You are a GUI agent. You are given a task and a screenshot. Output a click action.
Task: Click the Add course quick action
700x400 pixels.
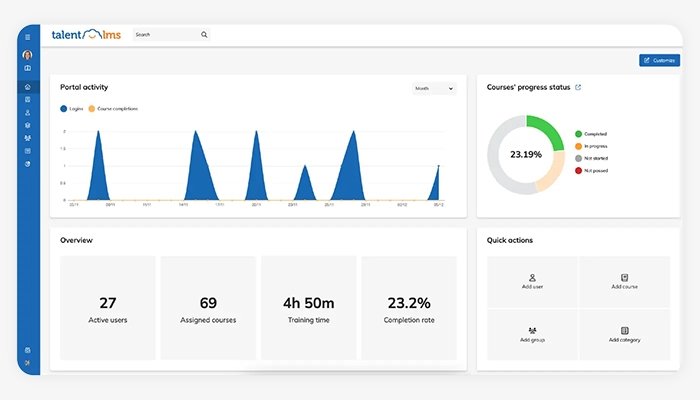pyautogui.click(x=625, y=282)
